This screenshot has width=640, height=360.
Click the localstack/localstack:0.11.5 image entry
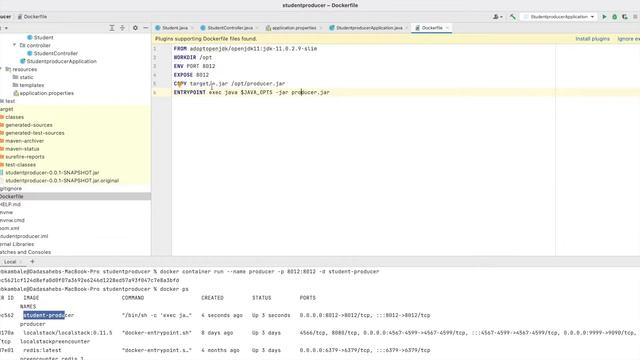pos(67,333)
